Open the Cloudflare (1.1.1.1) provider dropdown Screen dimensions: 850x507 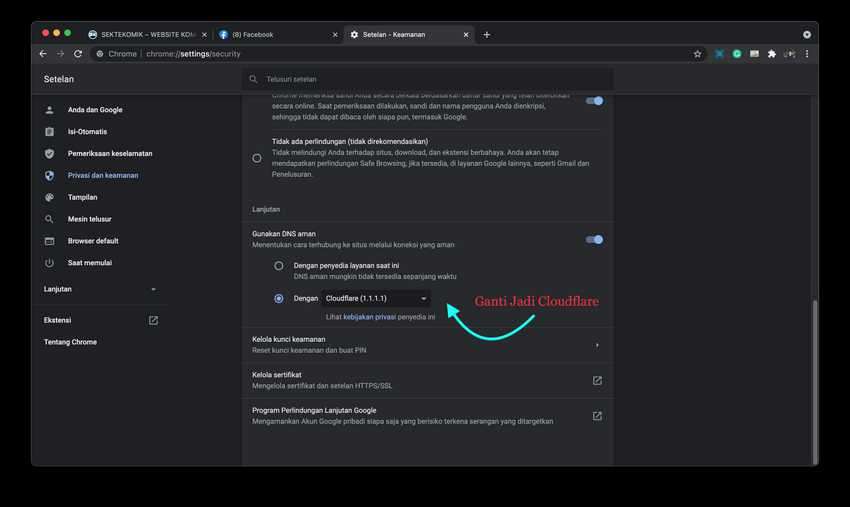tap(376, 298)
